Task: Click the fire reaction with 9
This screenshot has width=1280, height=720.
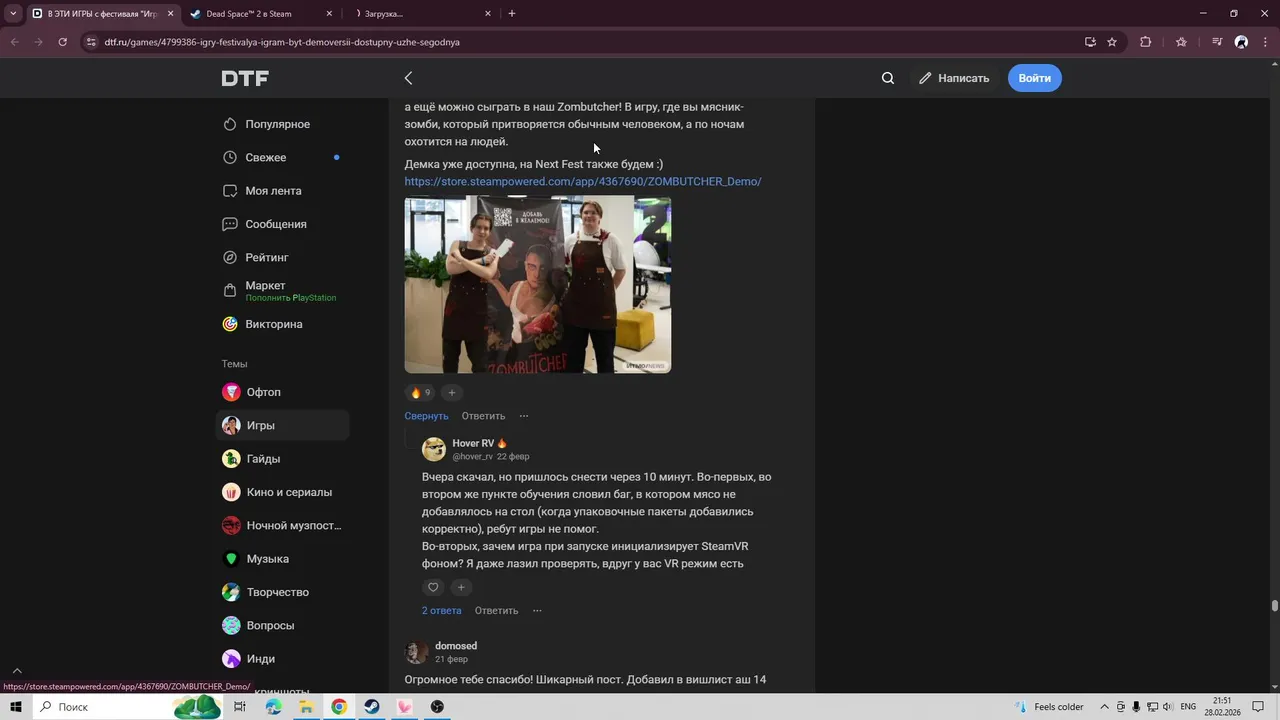Action: tap(420, 393)
